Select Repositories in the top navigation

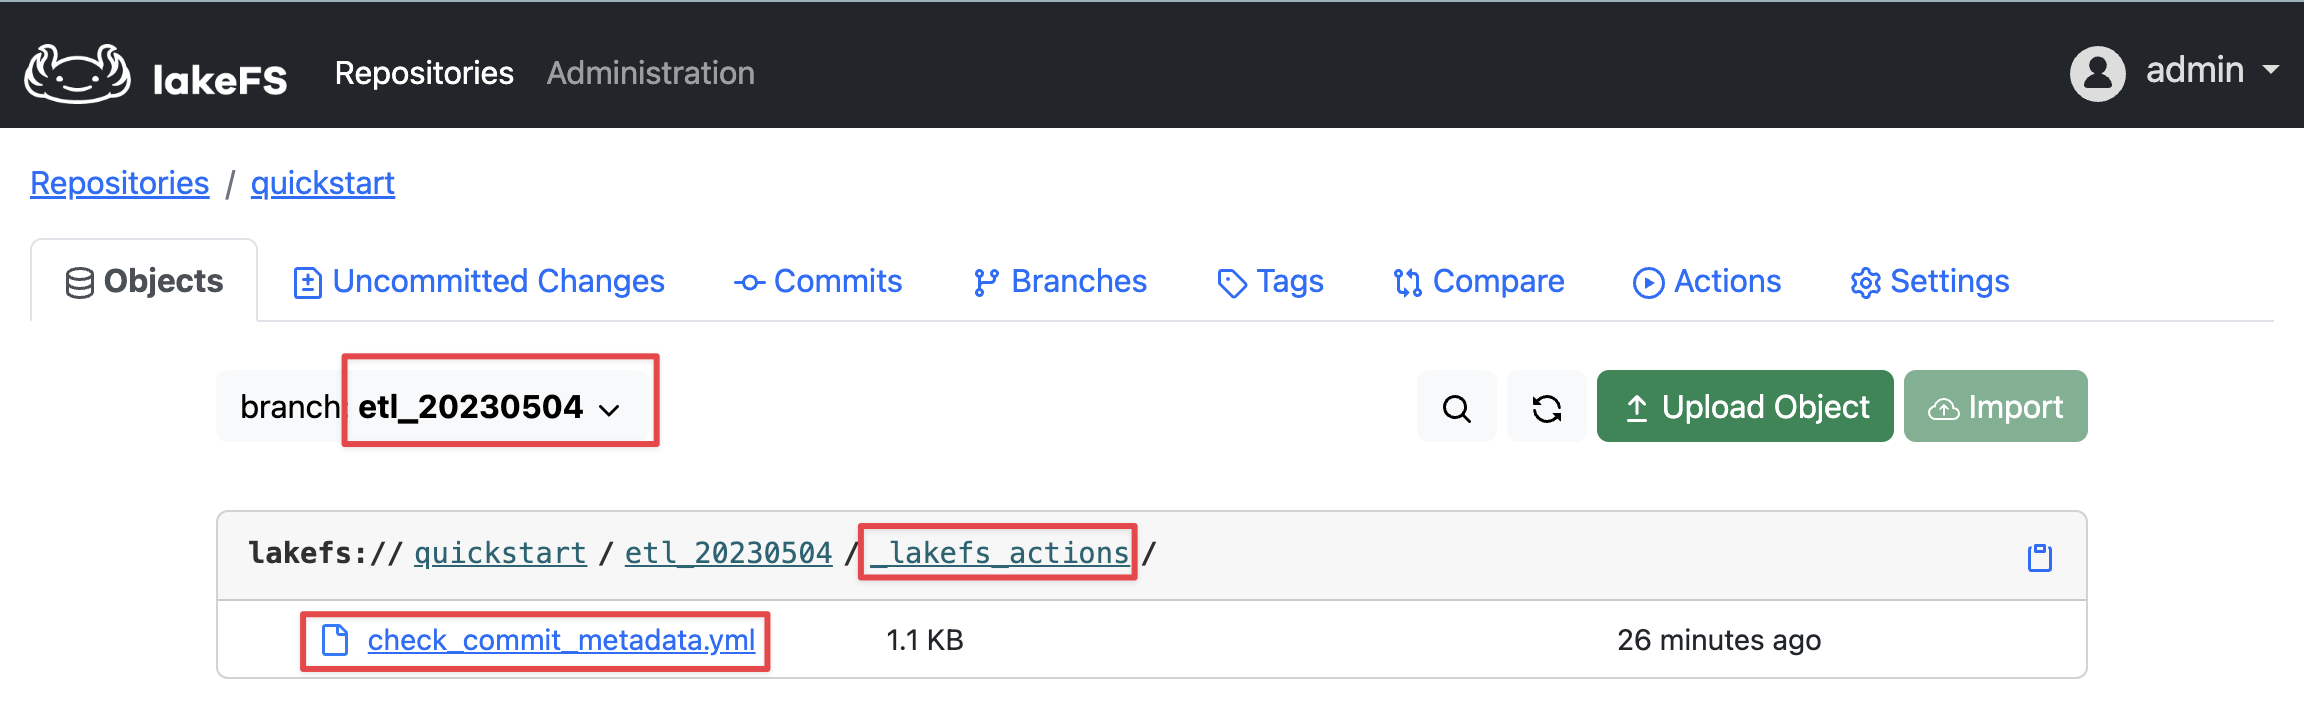(424, 72)
